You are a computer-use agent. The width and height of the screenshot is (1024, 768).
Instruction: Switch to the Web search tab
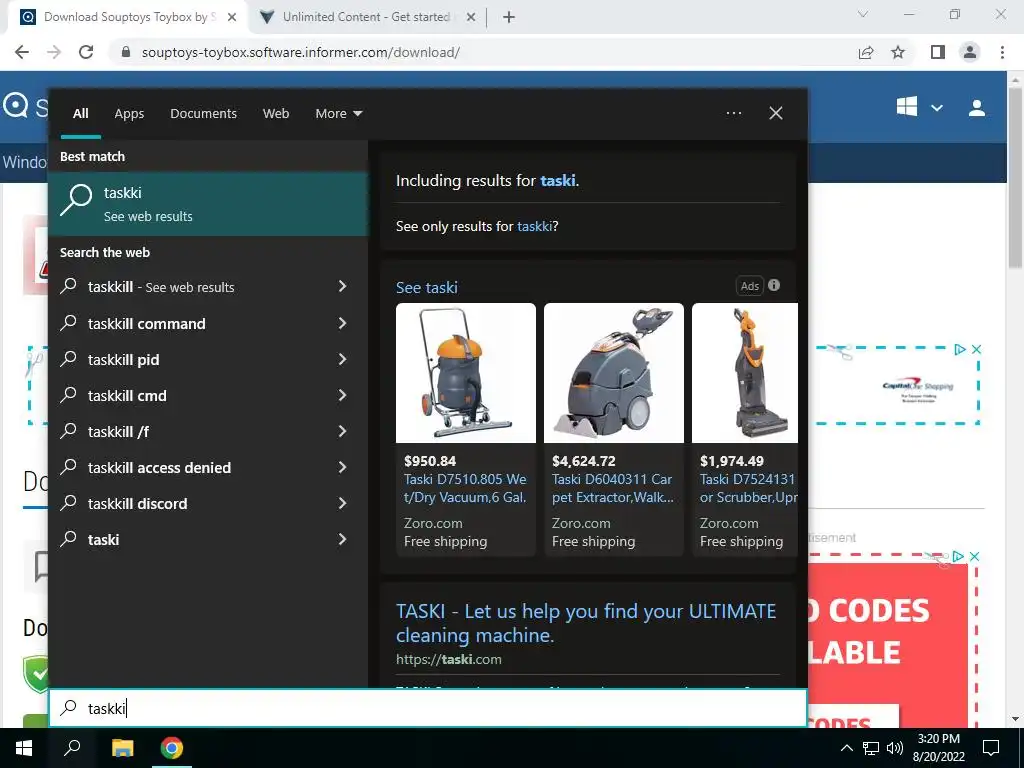pyautogui.click(x=276, y=114)
